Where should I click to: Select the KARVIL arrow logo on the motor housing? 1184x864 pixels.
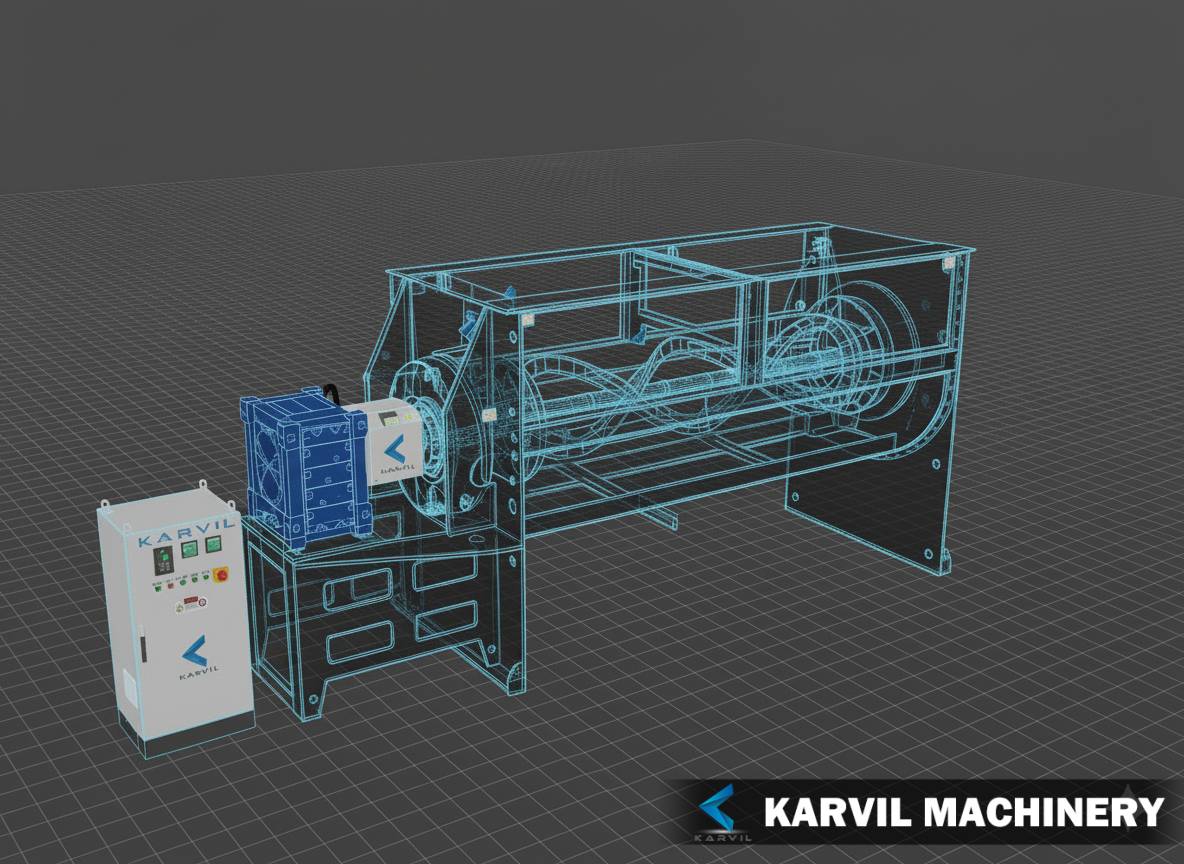(x=396, y=448)
